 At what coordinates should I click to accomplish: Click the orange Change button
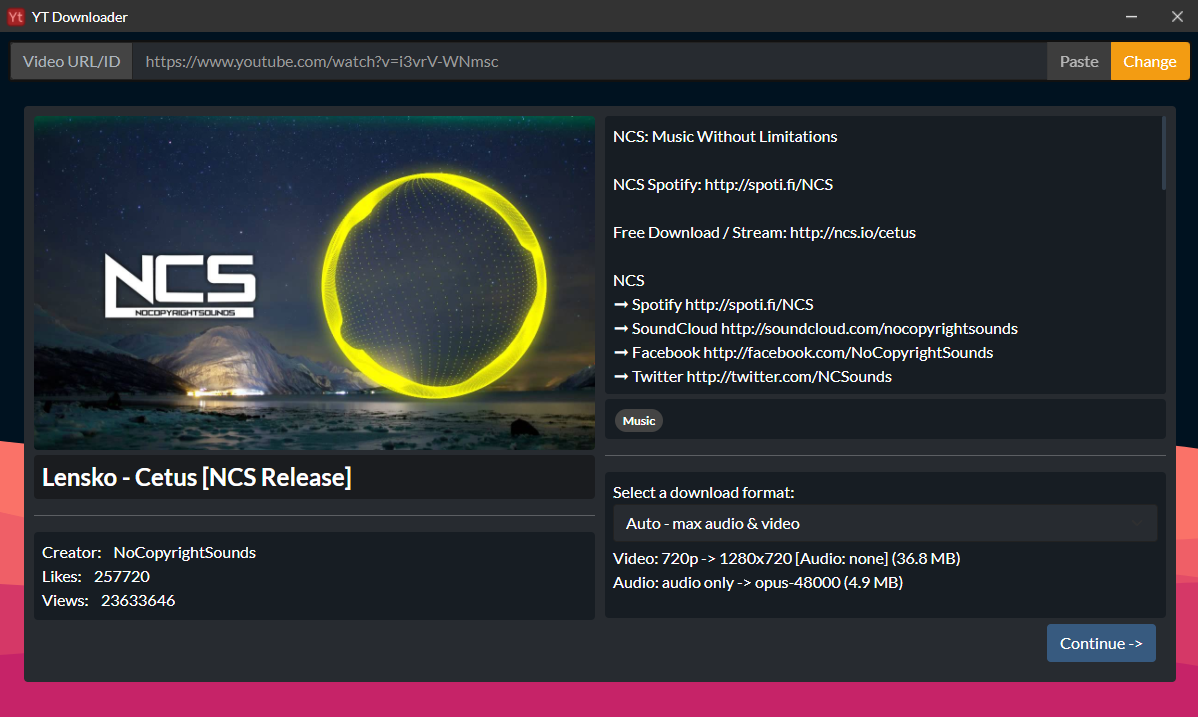tap(1150, 61)
